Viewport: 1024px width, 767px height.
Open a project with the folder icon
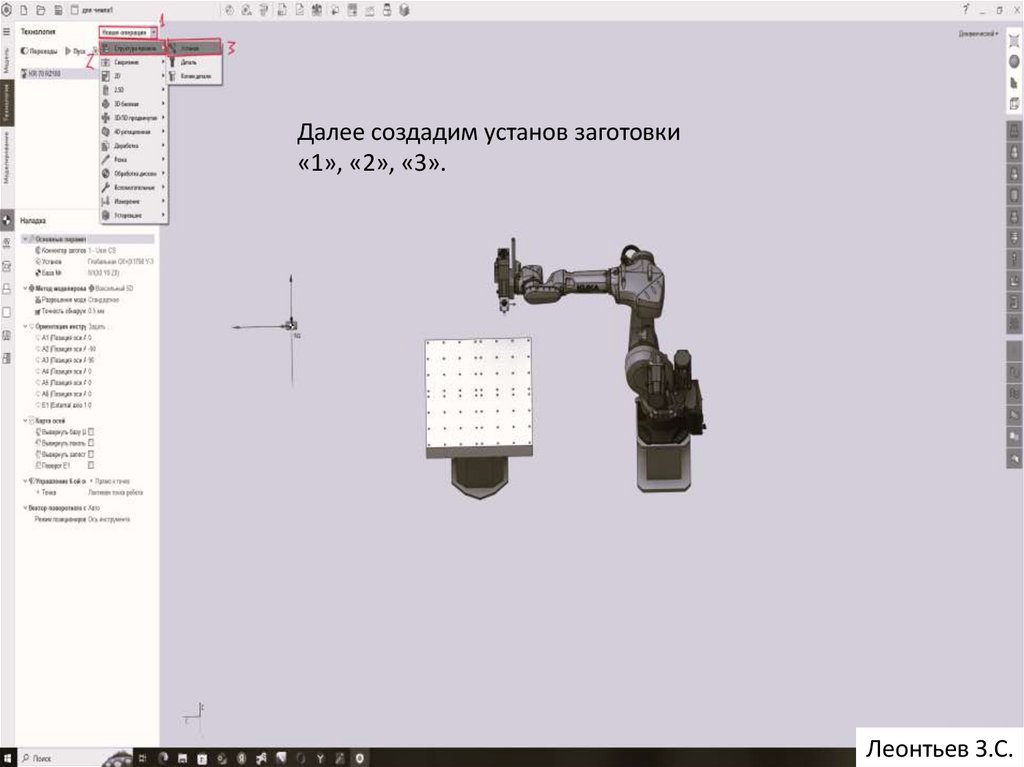(40, 10)
